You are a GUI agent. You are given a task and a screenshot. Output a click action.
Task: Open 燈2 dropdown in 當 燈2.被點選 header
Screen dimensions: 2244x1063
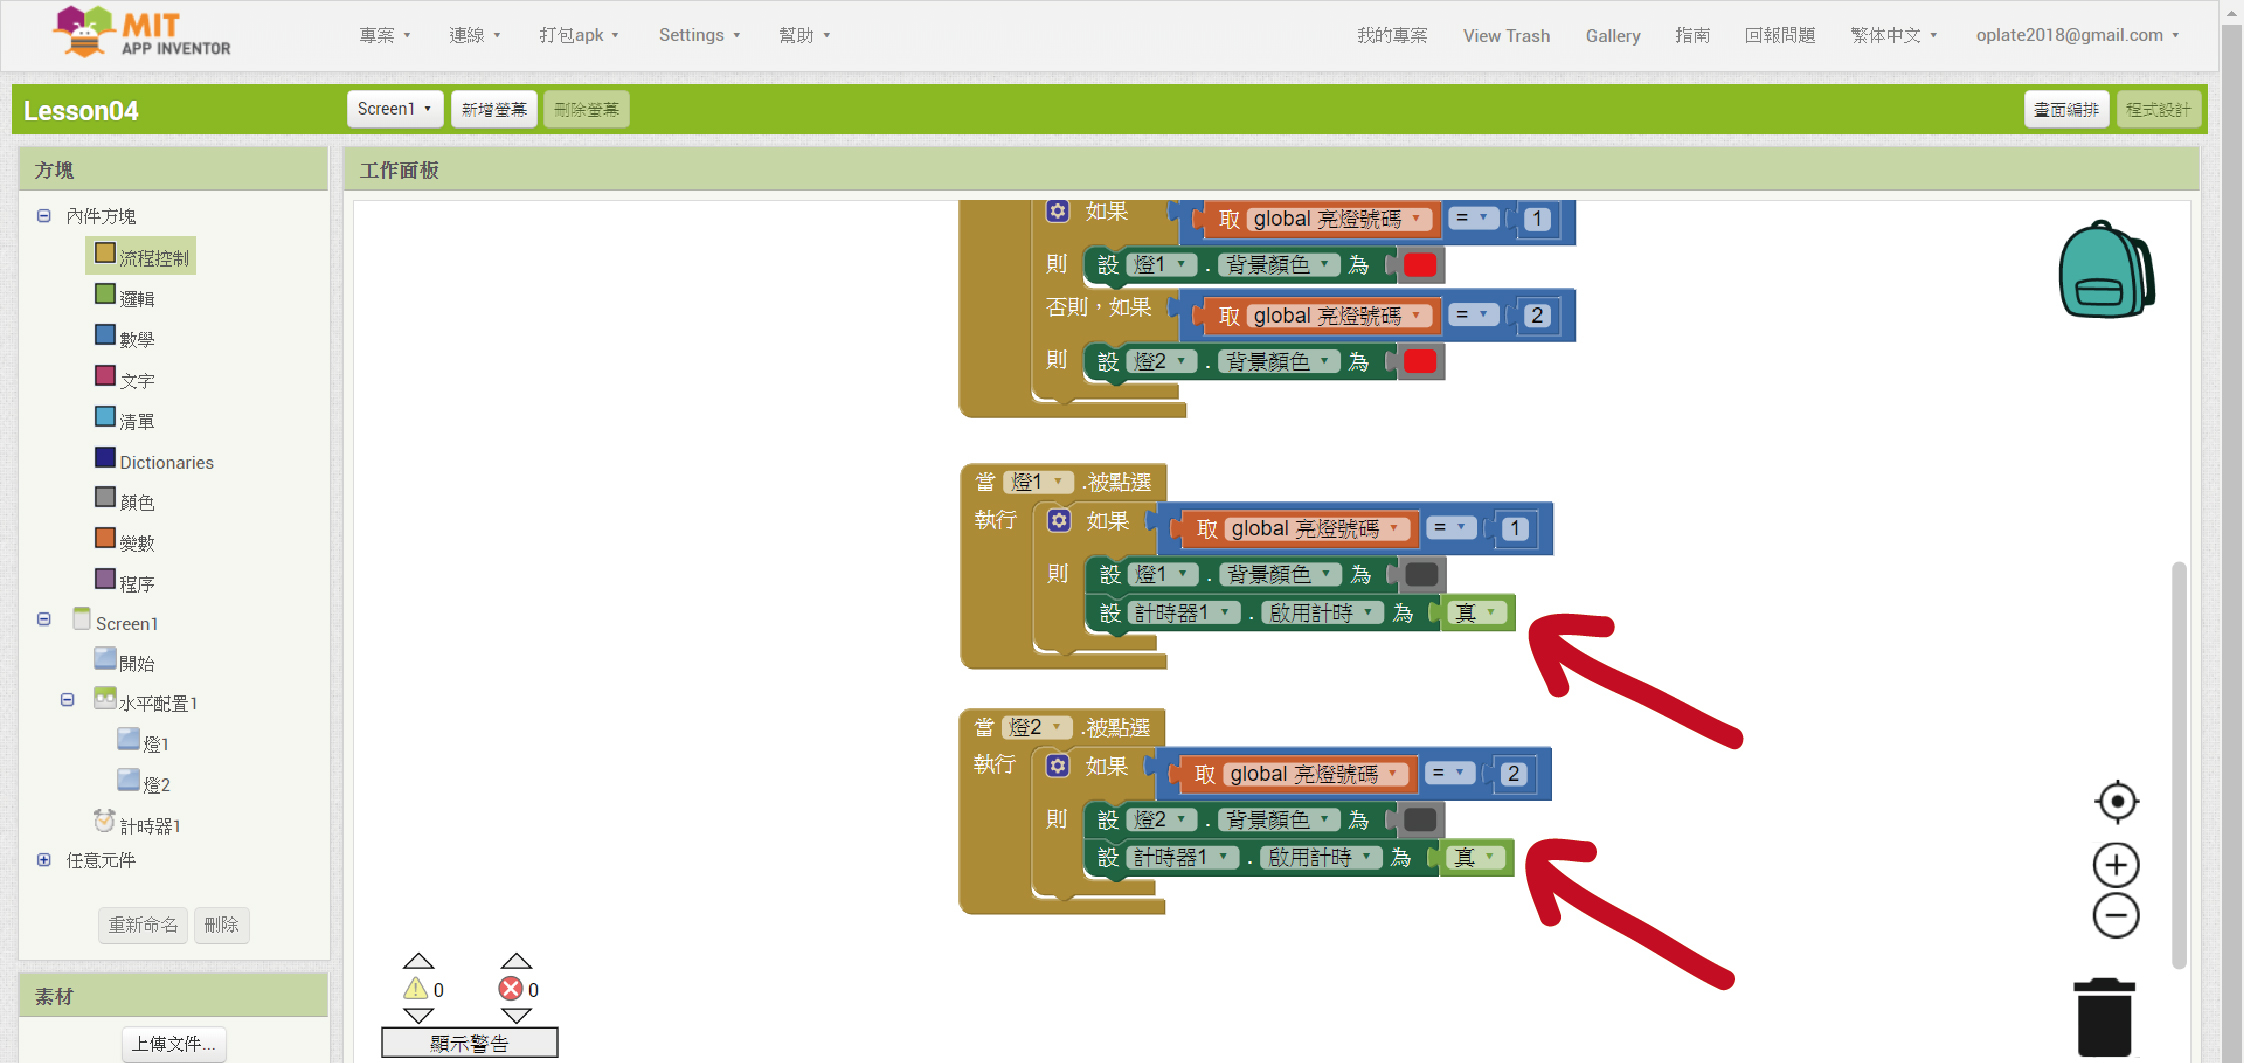click(1036, 727)
